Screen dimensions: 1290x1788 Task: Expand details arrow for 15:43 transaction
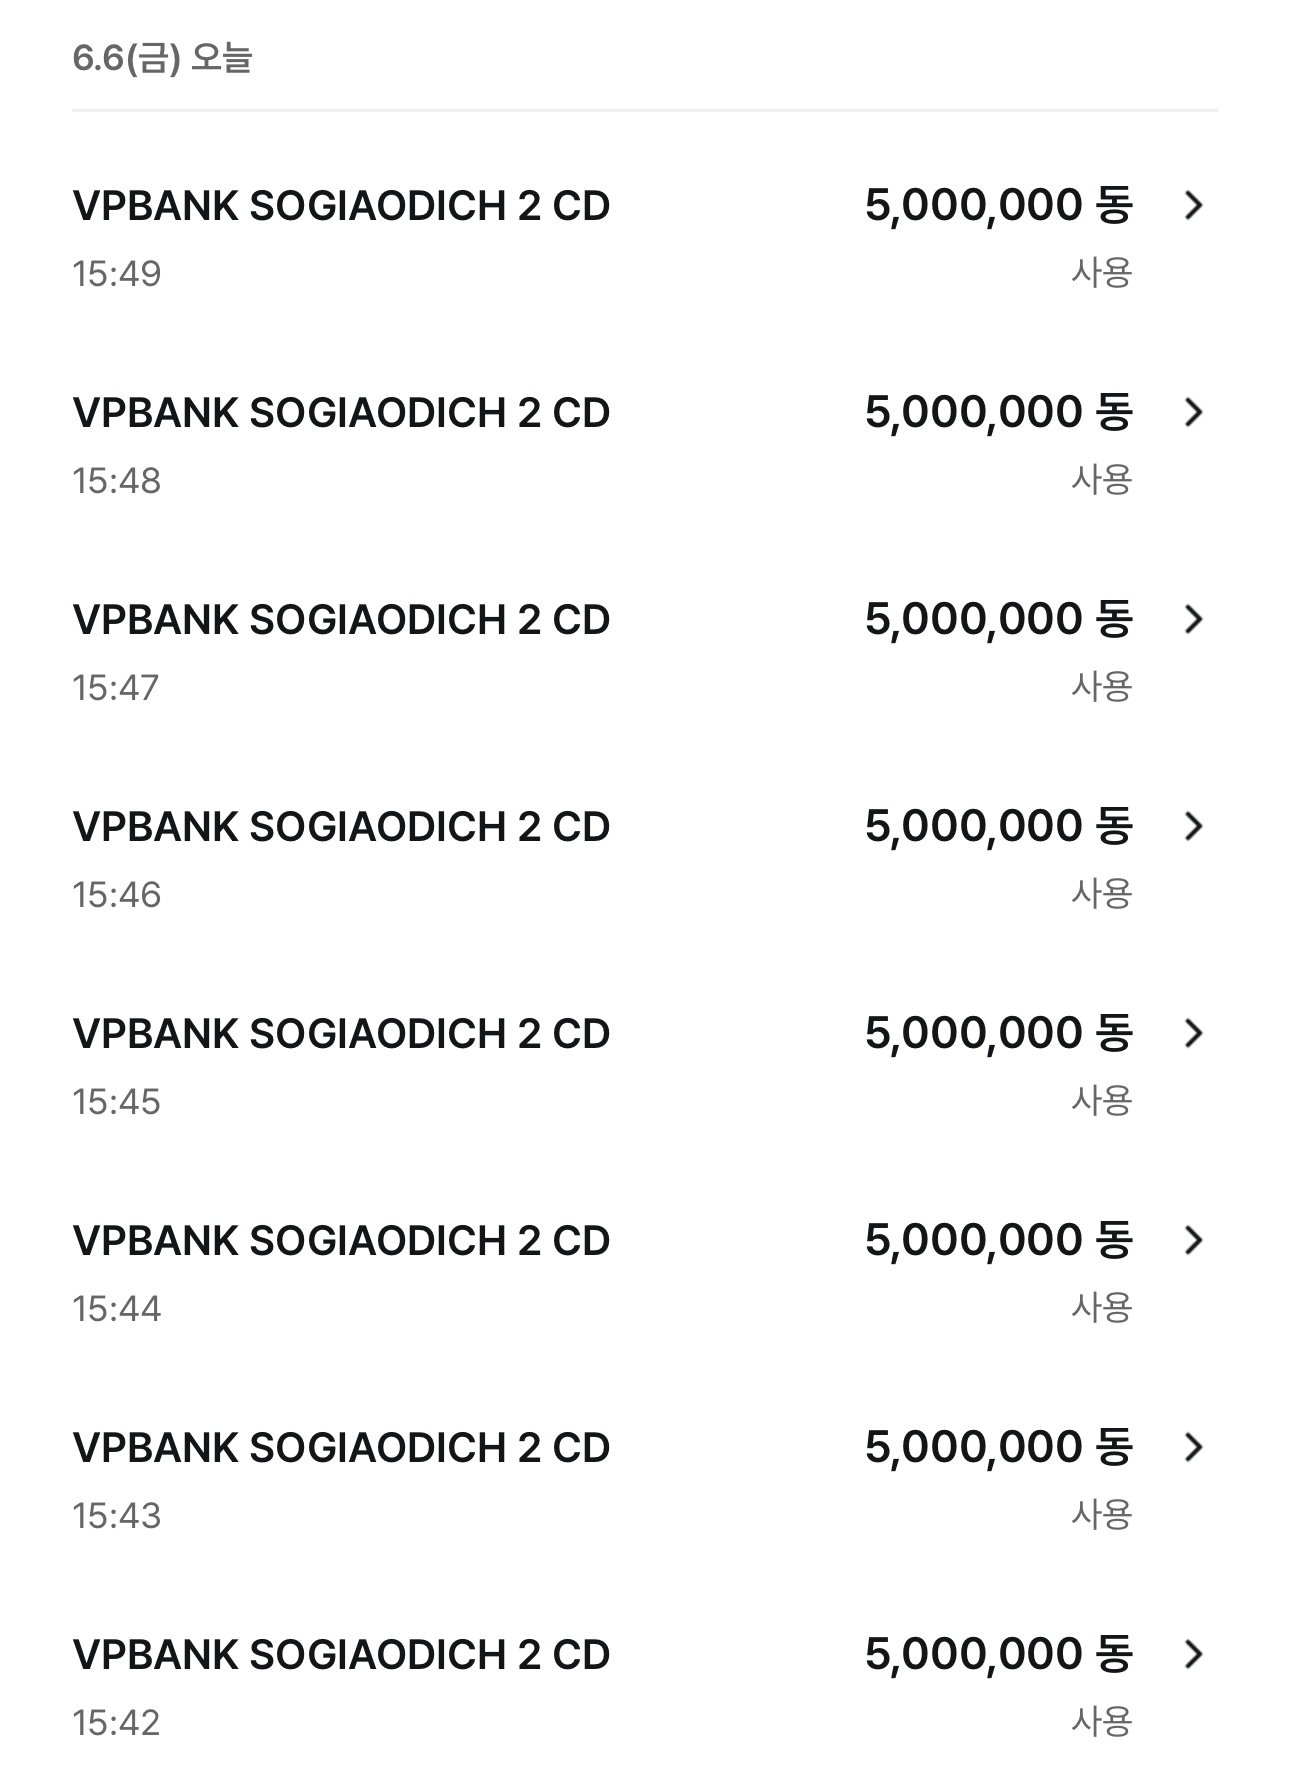click(1193, 1448)
